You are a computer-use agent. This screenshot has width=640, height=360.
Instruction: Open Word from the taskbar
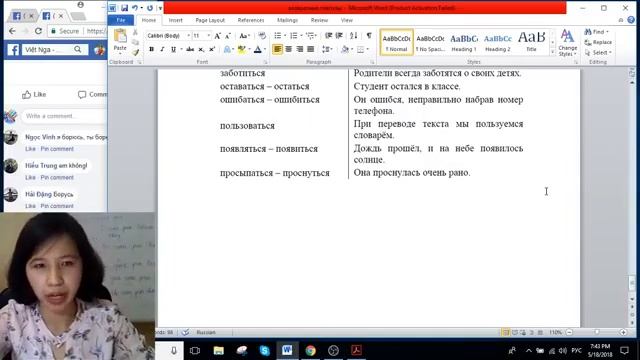pyautogui.click(x=287, y=350)
